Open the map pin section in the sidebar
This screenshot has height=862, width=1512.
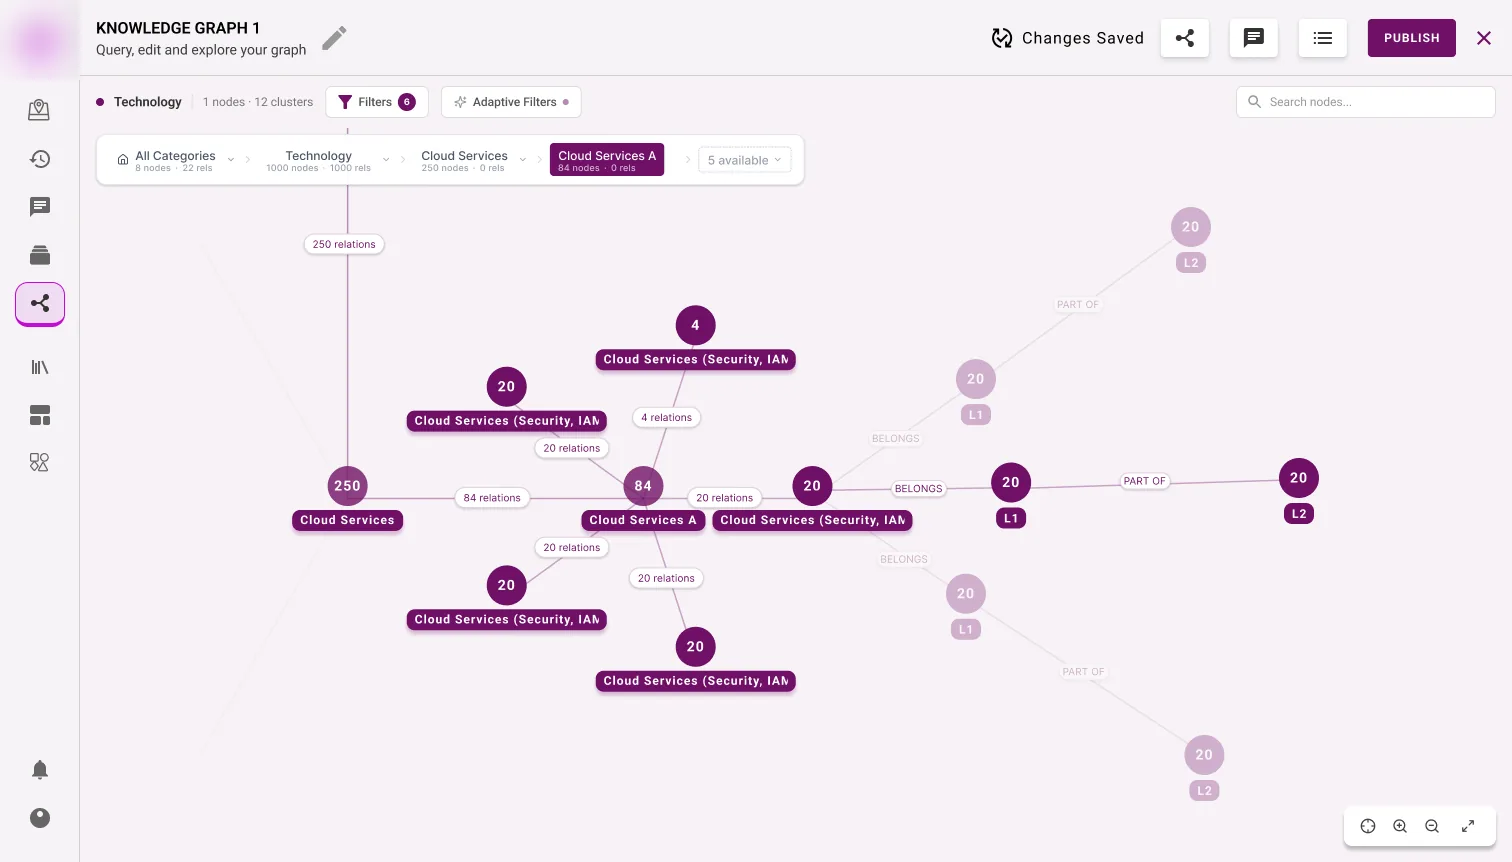(39, 110)
